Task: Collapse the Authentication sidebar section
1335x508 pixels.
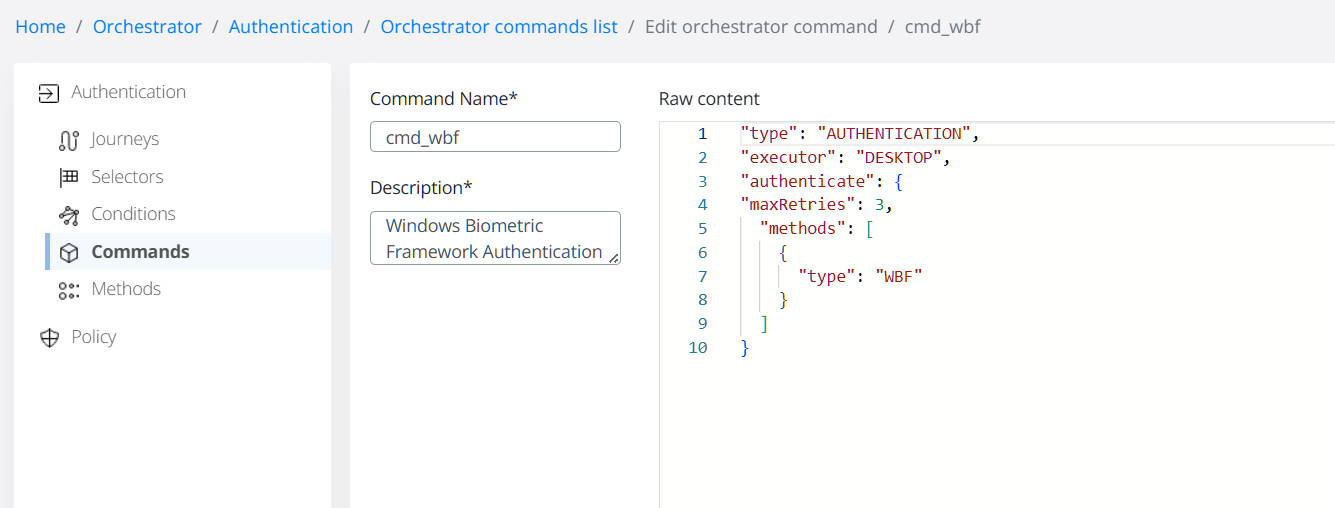Action: [128, 92]
